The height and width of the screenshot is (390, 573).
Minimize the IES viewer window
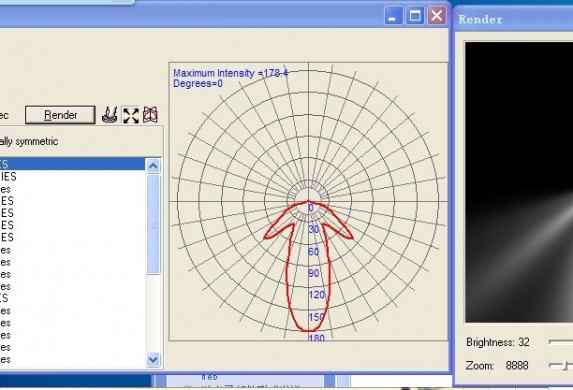[393, 16]
